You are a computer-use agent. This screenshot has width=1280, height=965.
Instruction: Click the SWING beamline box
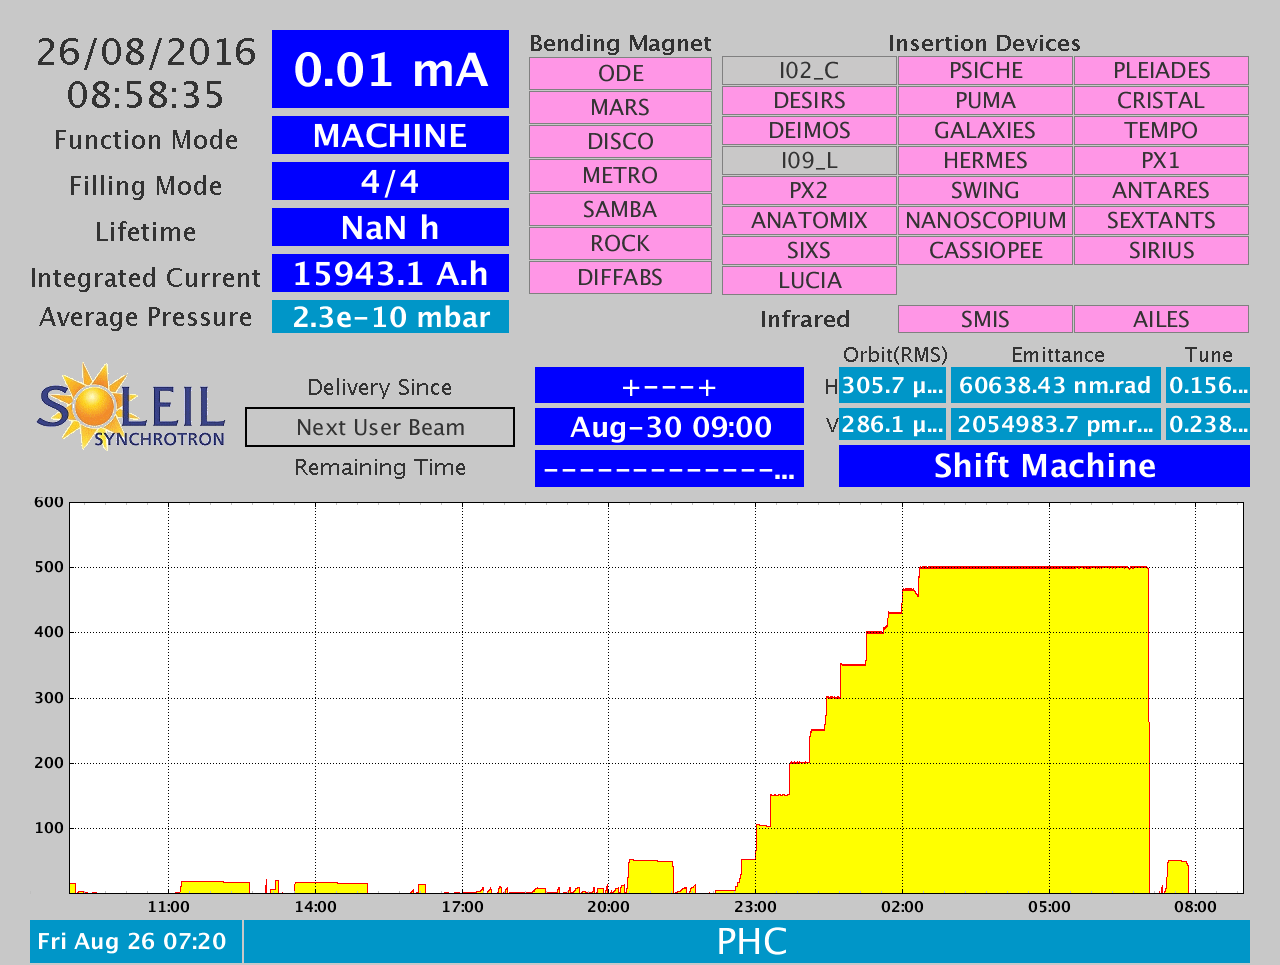(x=985, y=191)
